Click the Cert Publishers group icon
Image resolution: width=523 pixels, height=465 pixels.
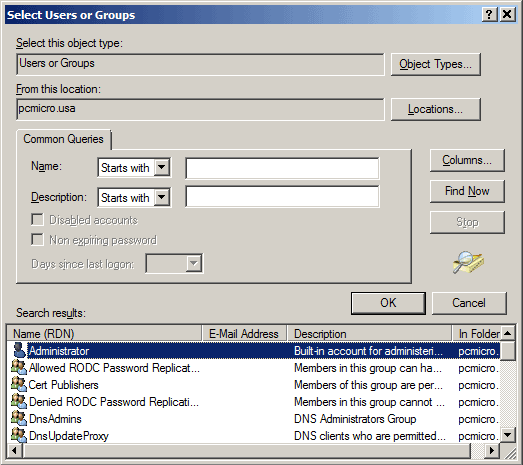coord(19,385)
